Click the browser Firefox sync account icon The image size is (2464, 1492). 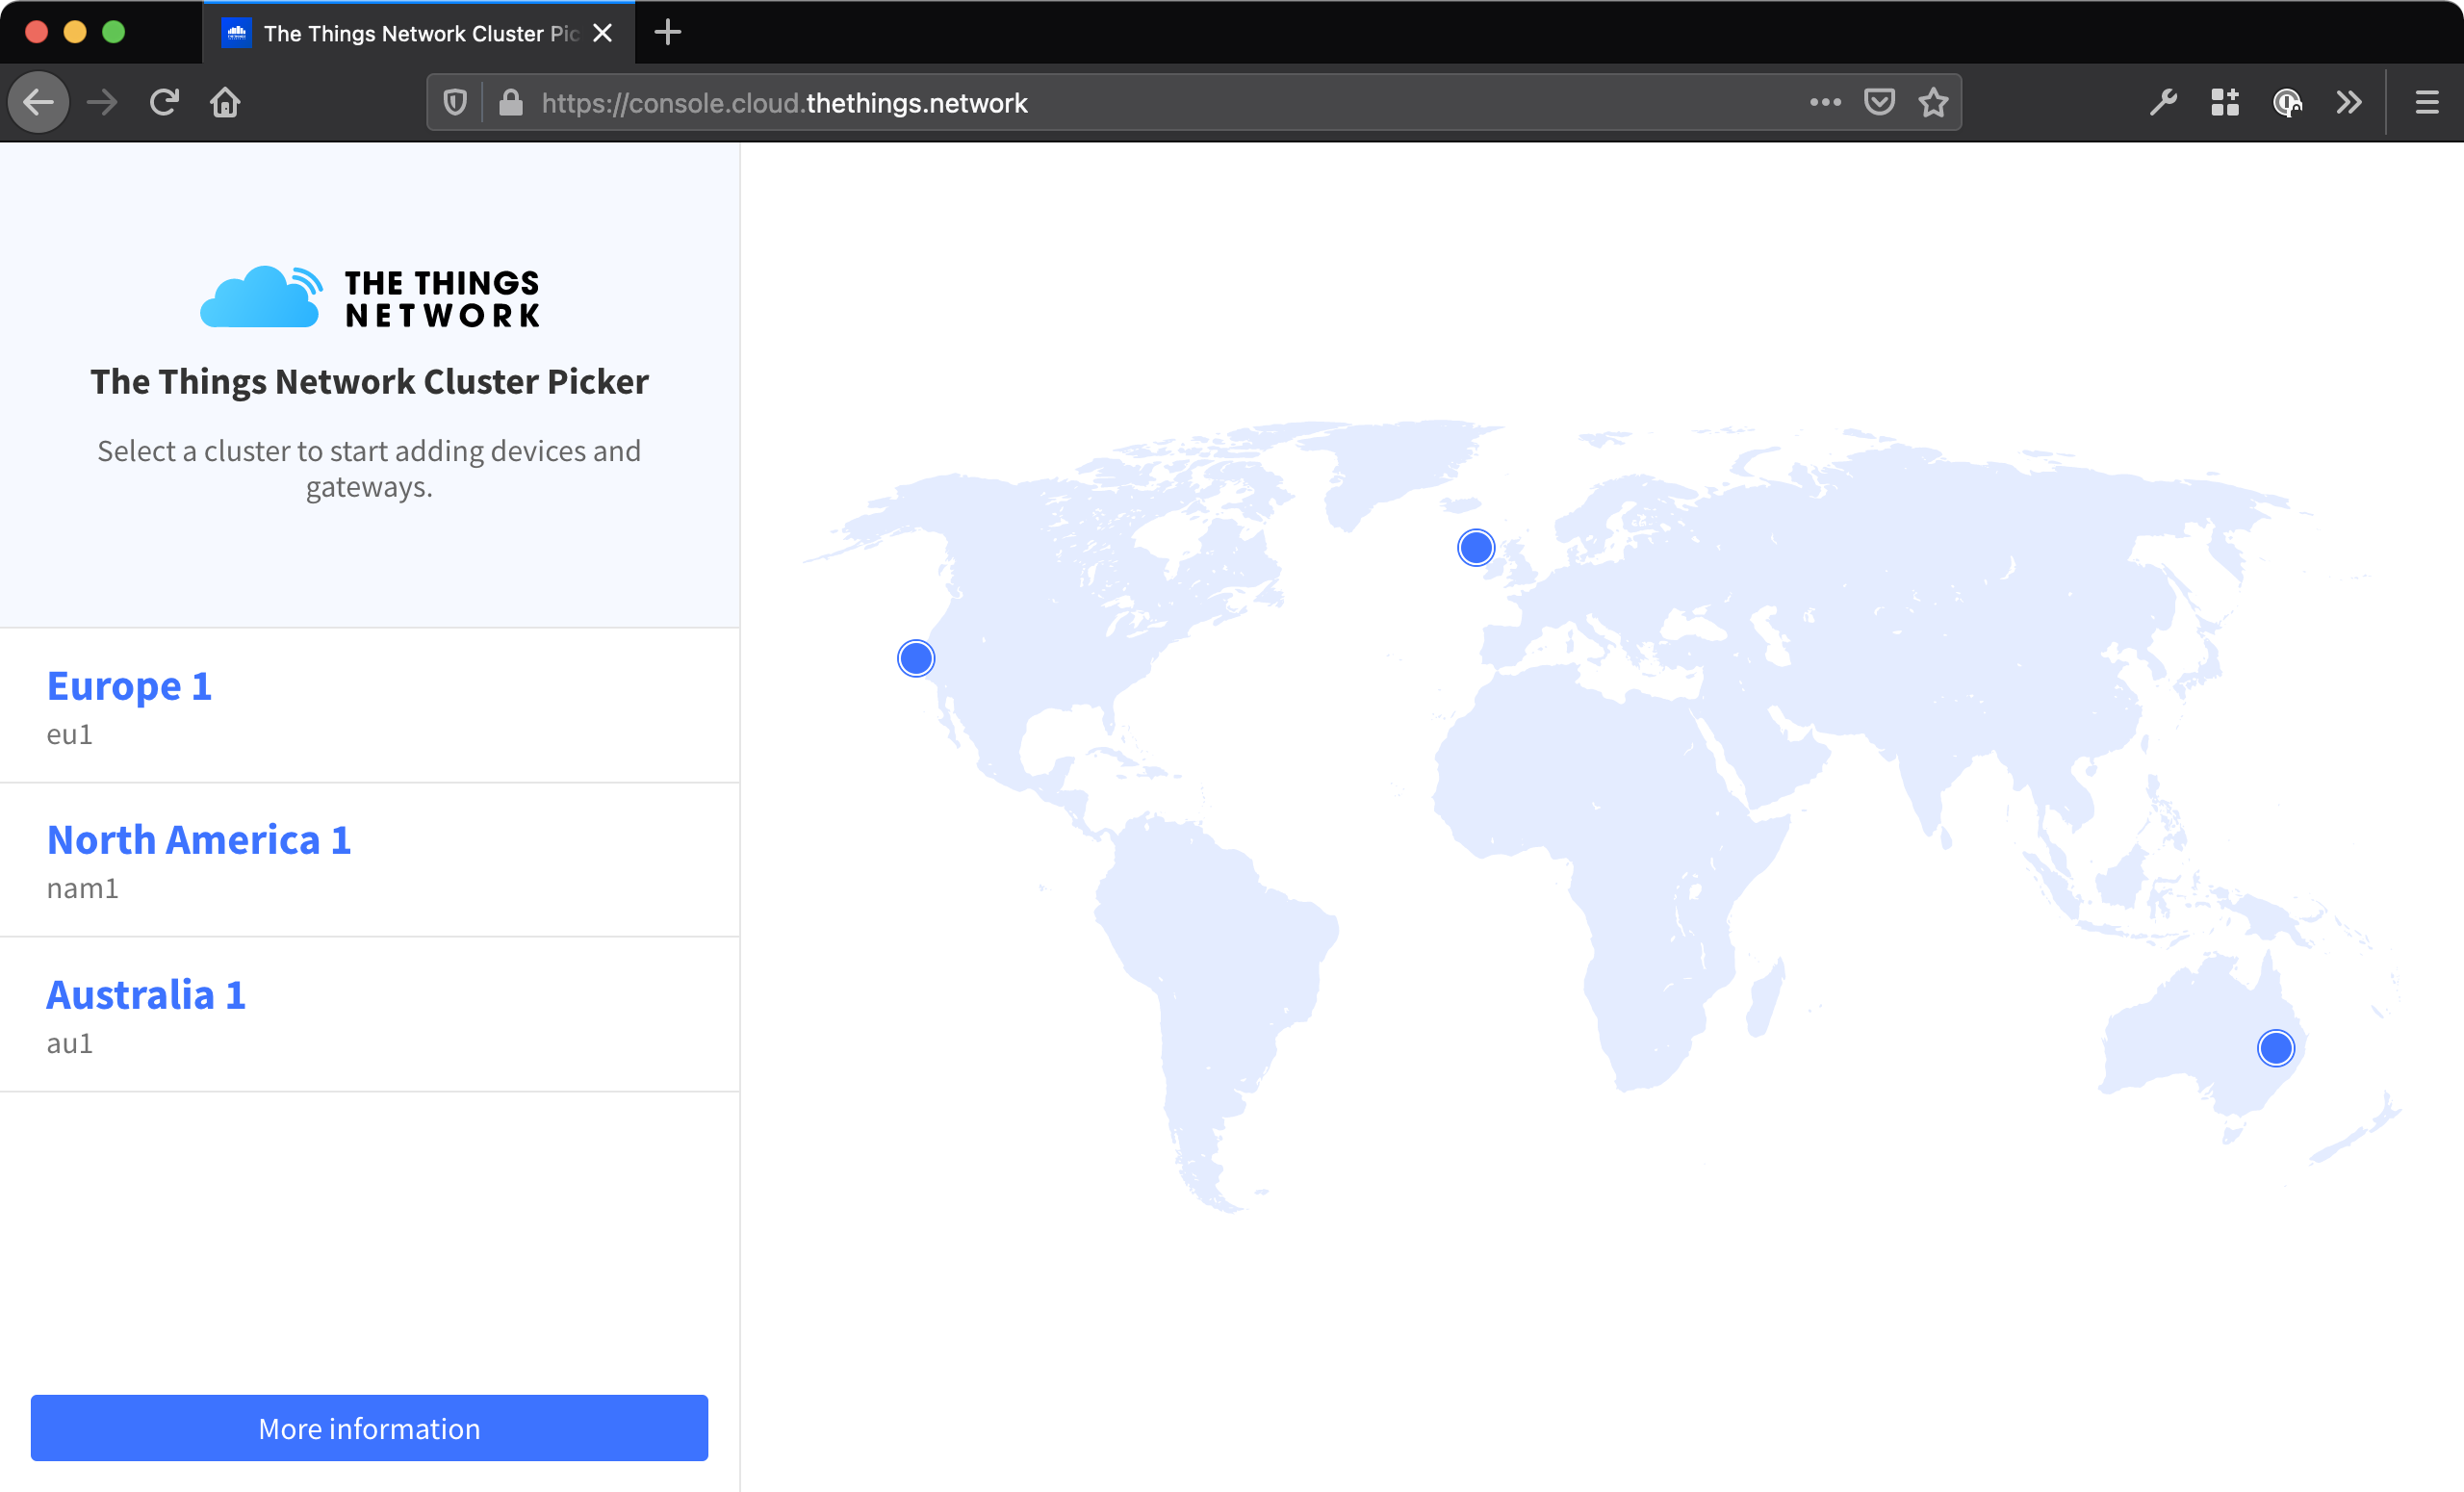tap(2288, 102)
